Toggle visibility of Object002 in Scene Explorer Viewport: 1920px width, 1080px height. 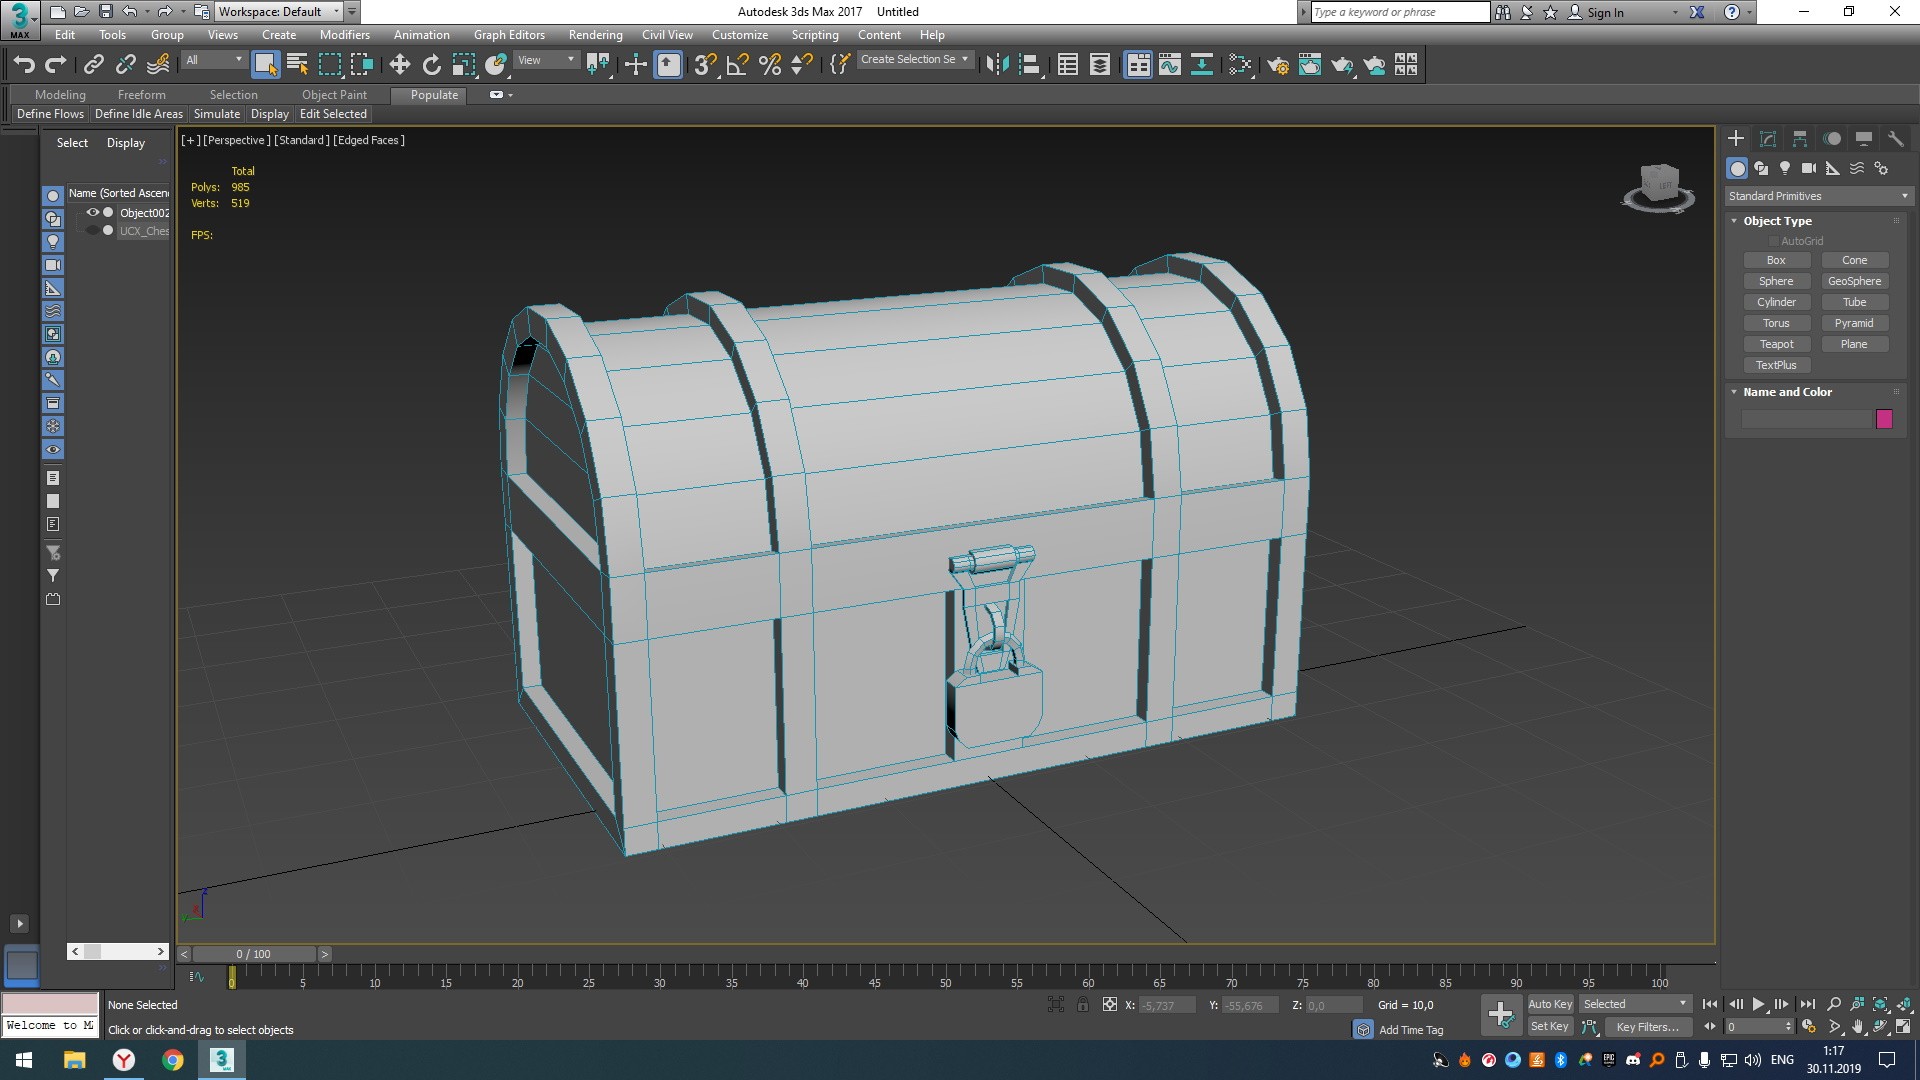(x=92, y=212)
